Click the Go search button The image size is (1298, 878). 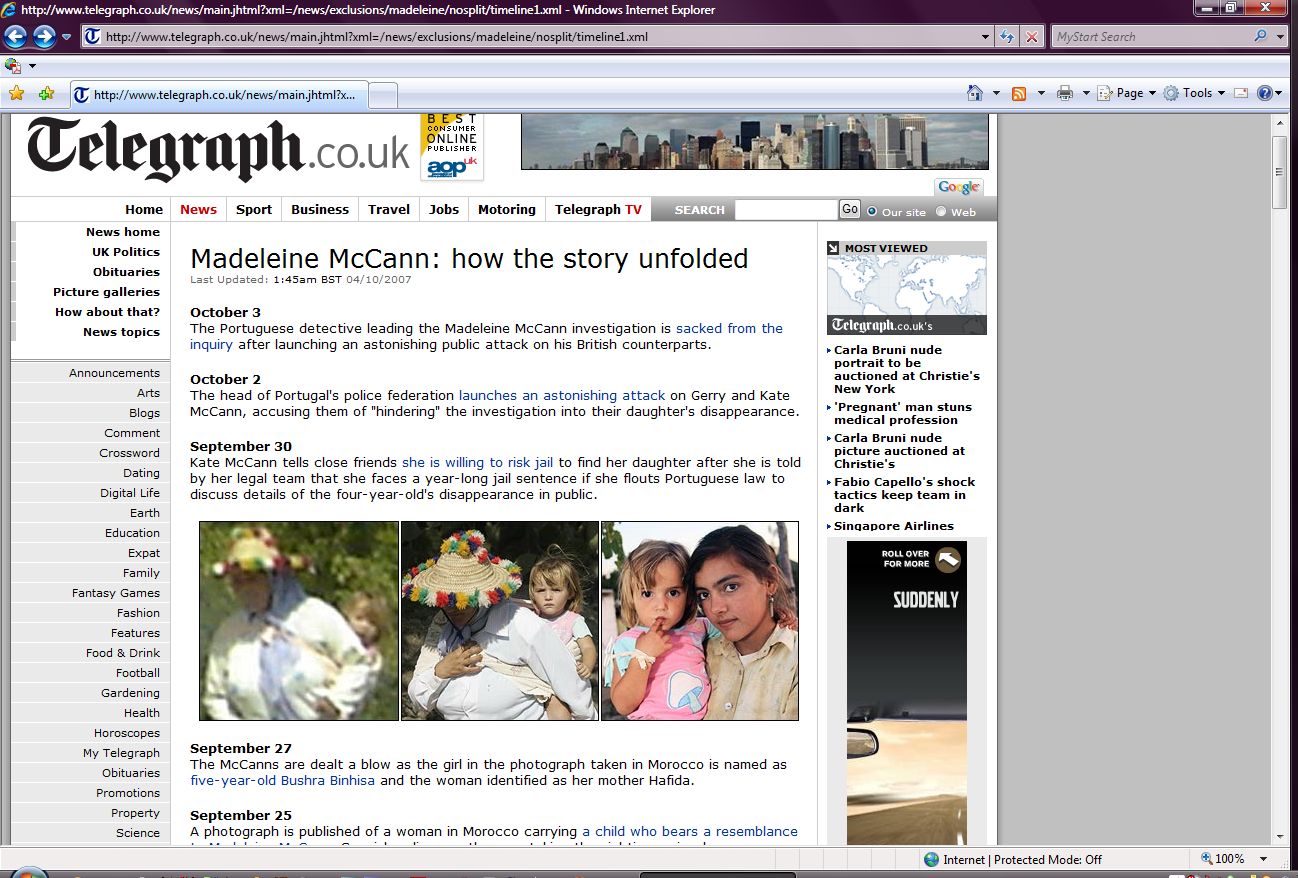click(x=850, y=209)
